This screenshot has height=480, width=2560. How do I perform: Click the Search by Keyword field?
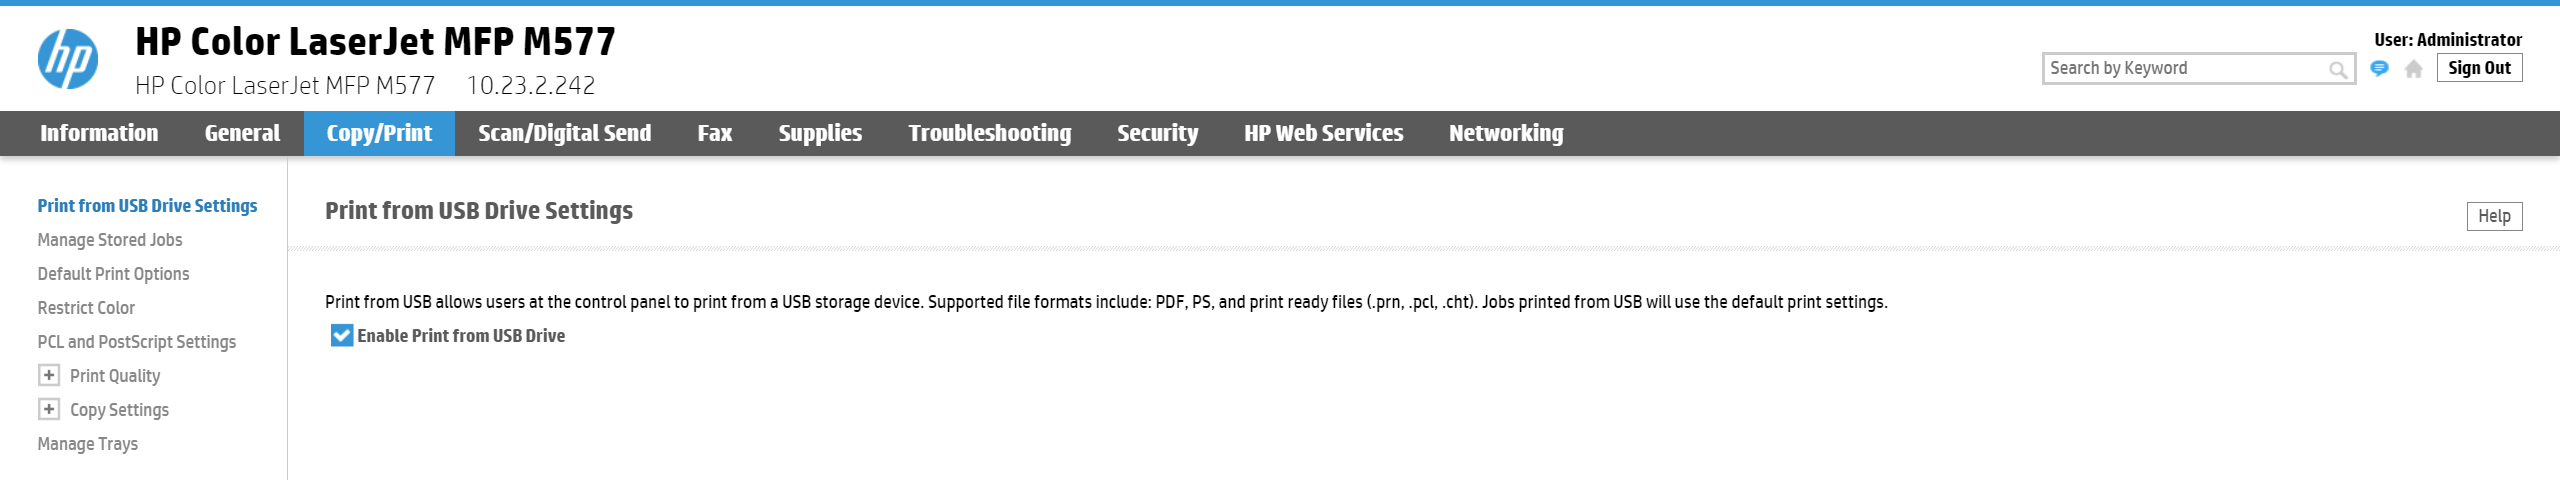coord(2185,68)
